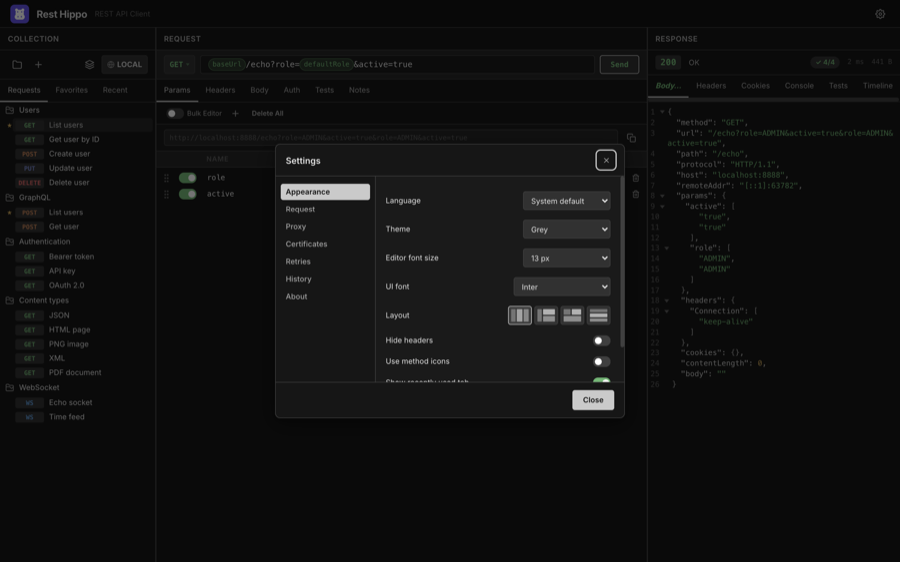Select Appearance in Settings sidebar

pyautogui.click(x=325, y=192)
